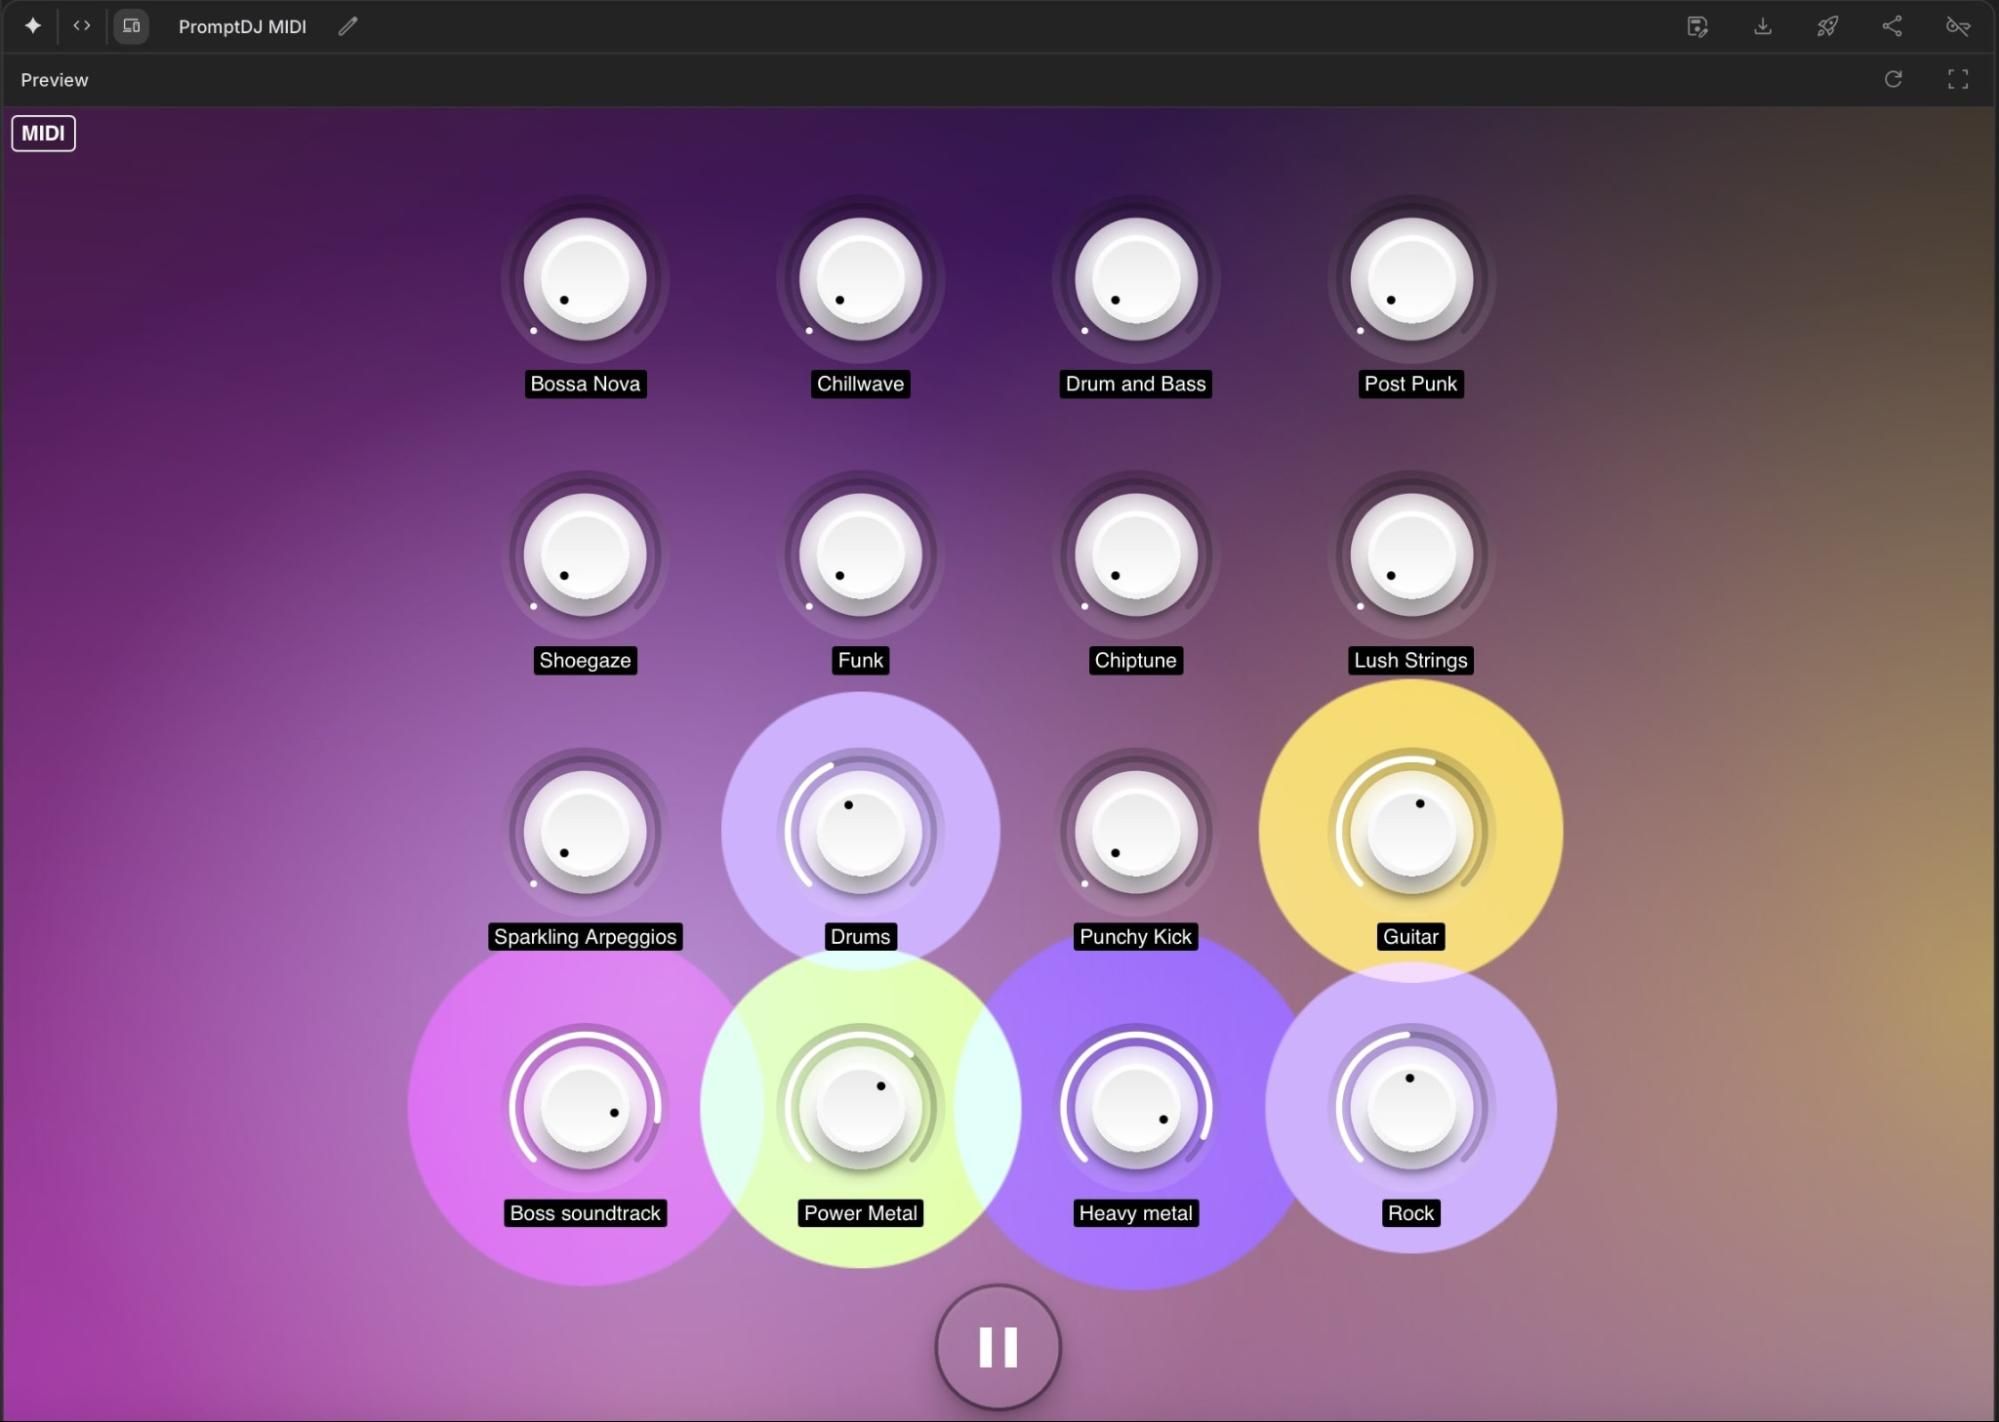Click the sparkle assistant icon
Image resolution: width=1999 pixels, height=1422 pixels.
click(33, 26)
